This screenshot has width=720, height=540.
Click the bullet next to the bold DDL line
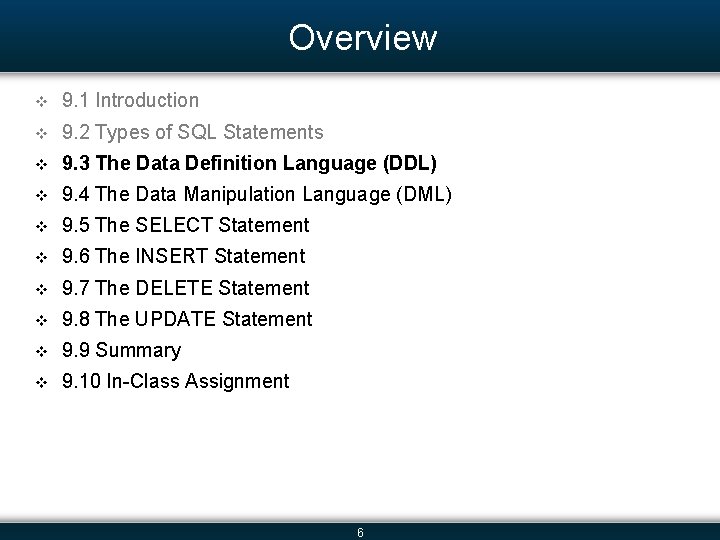tap(41, 164)
